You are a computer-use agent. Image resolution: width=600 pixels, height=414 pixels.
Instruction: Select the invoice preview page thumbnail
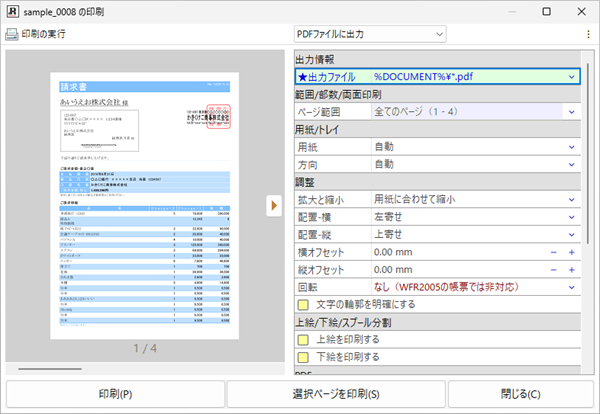(144, 205)
